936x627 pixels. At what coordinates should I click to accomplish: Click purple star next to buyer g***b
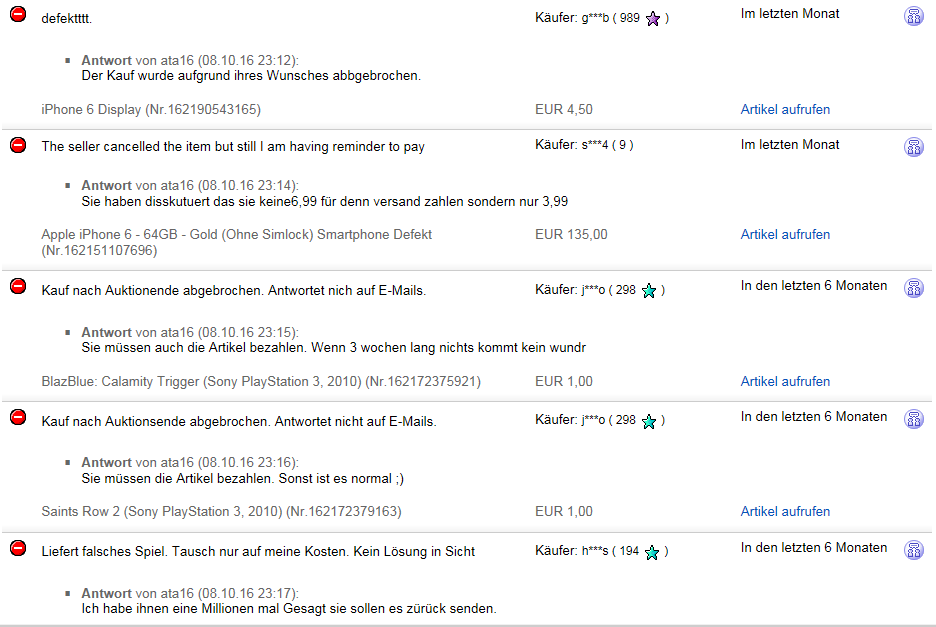point(653,19)
